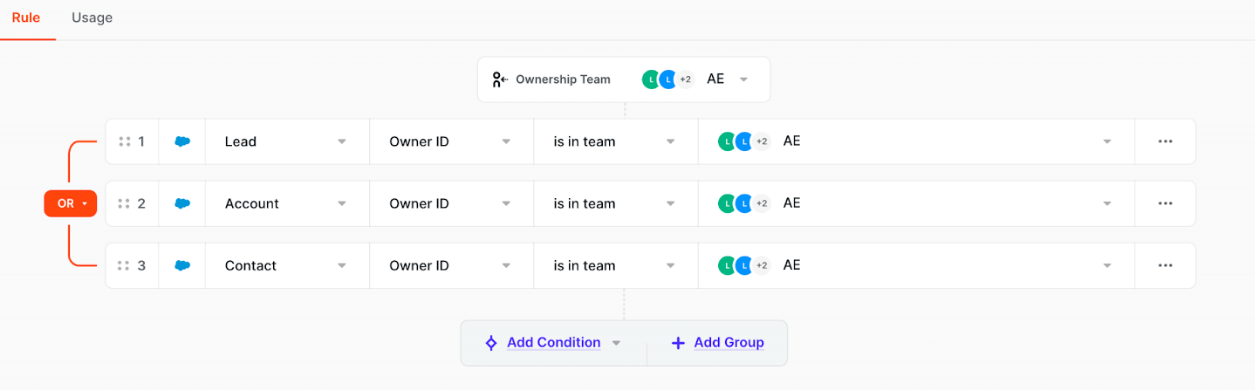Click the +2 avatar badge in Lead row
The width and height of the screenshot is (1255, 390).
click(761, 142)
